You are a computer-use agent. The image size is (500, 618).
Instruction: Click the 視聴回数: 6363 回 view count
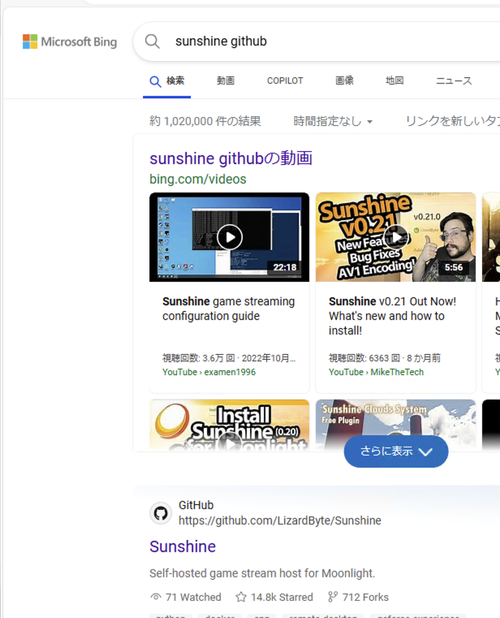[x=364, y=358]
